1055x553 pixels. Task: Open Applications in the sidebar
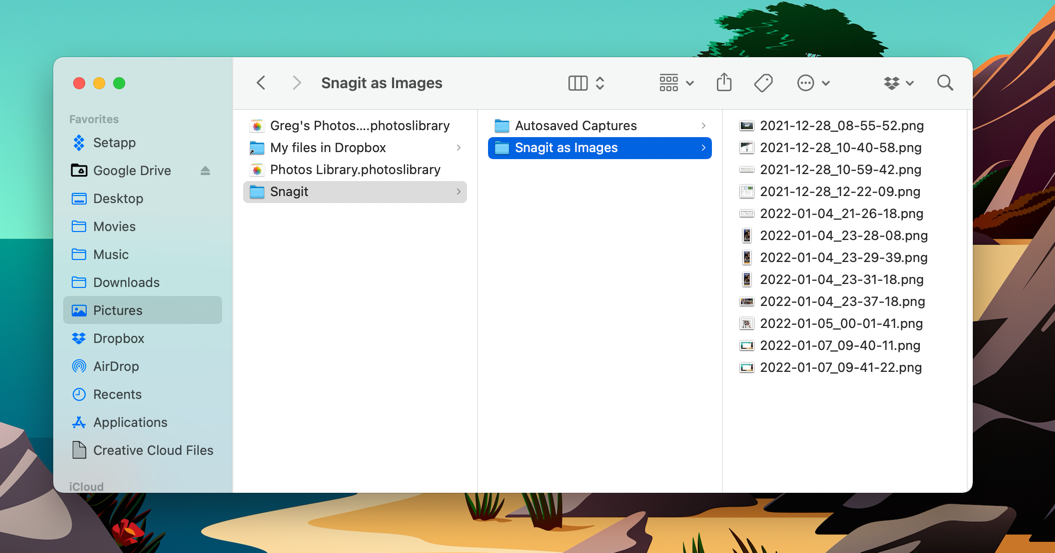click(x=143, y=422)
